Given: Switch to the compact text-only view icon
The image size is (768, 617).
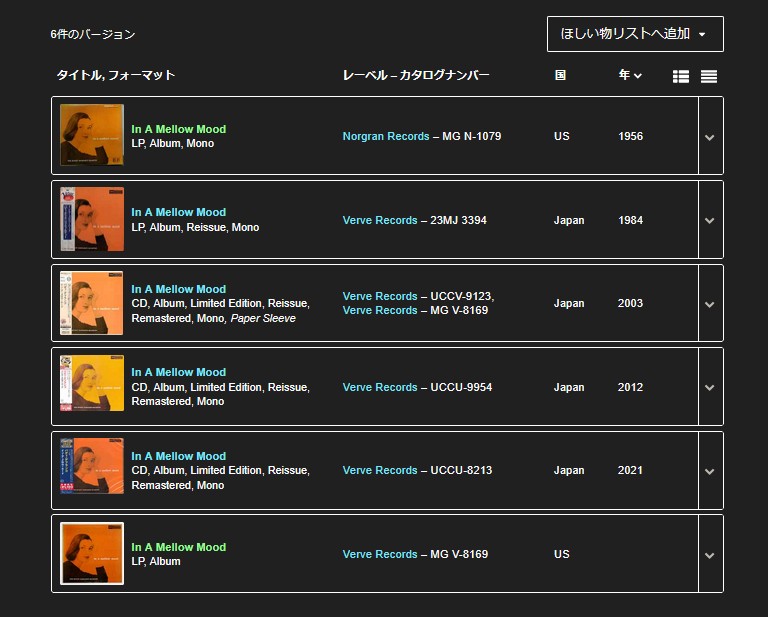Looking at the screenshot, I should pos(709,76).
